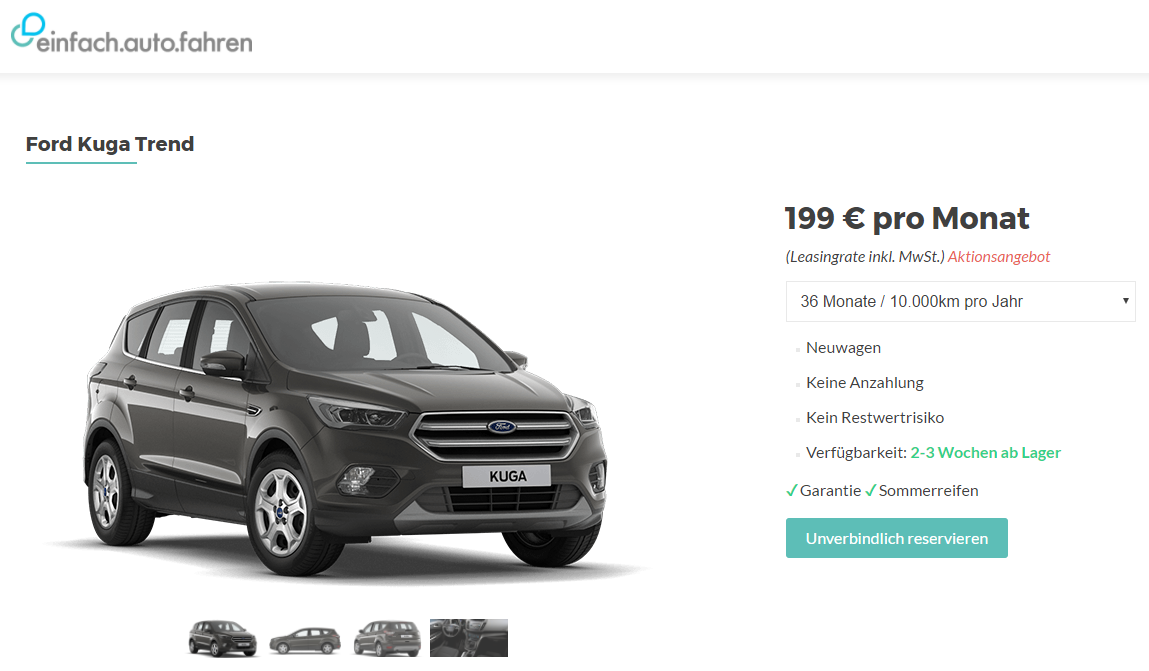Click the red Aktionsangebot label
This screenshot has height=671, width=1149.
[999, 256]
